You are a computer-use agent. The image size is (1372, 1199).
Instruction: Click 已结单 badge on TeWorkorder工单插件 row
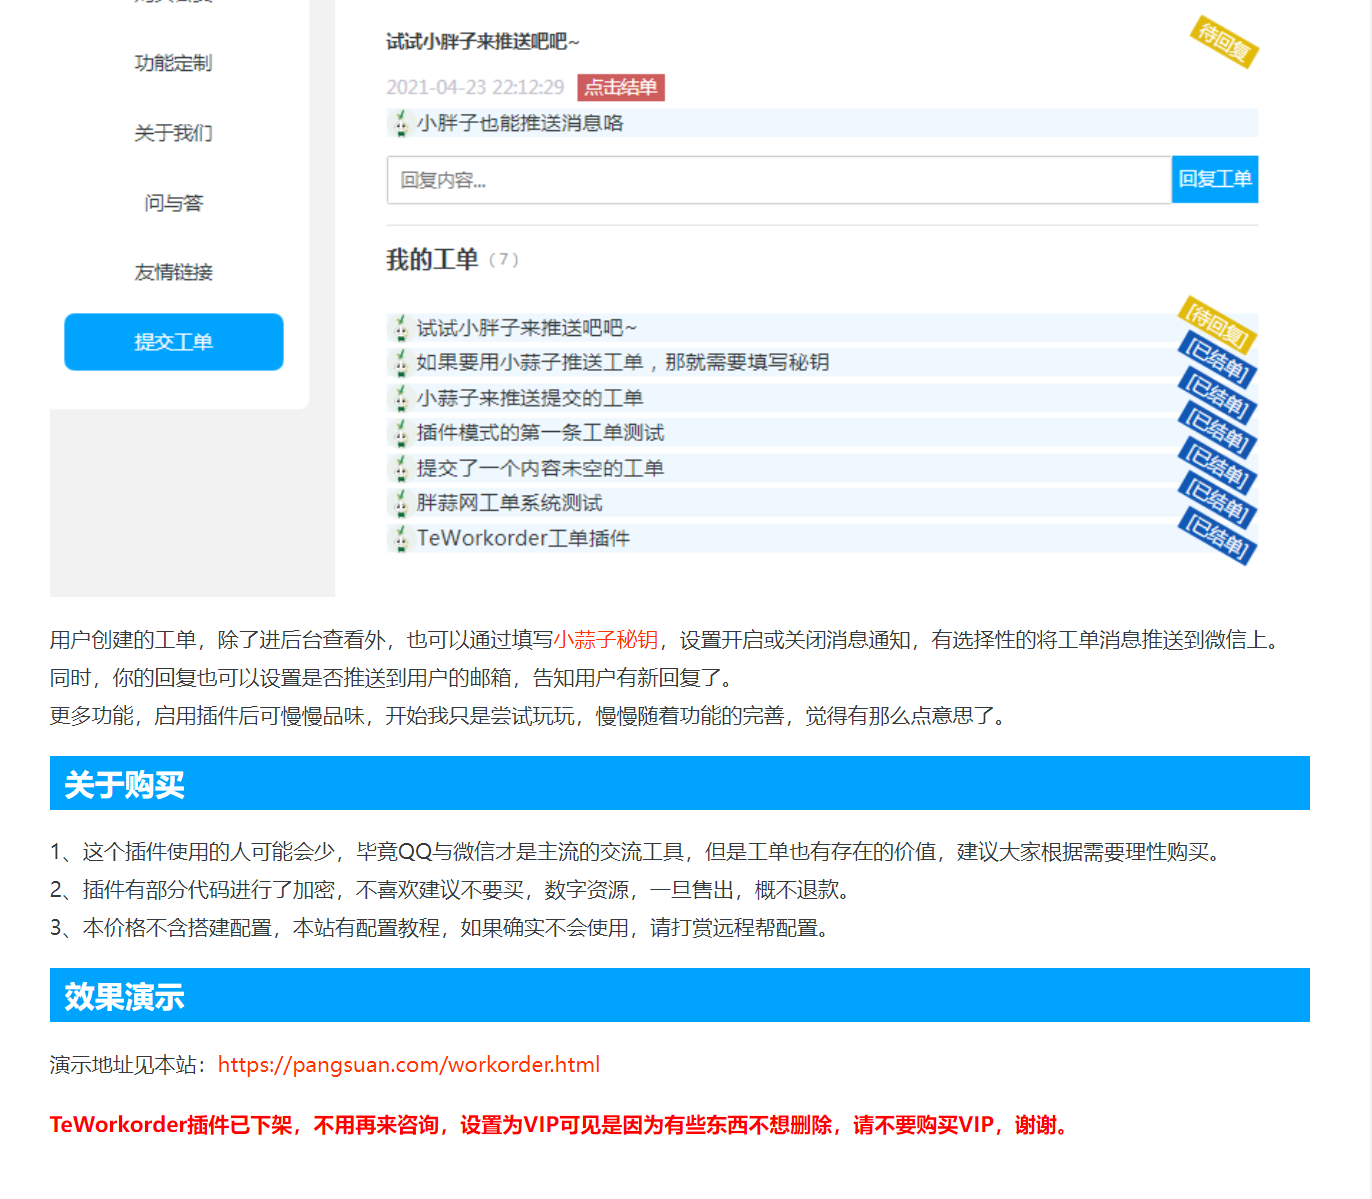click(1217, 537)
